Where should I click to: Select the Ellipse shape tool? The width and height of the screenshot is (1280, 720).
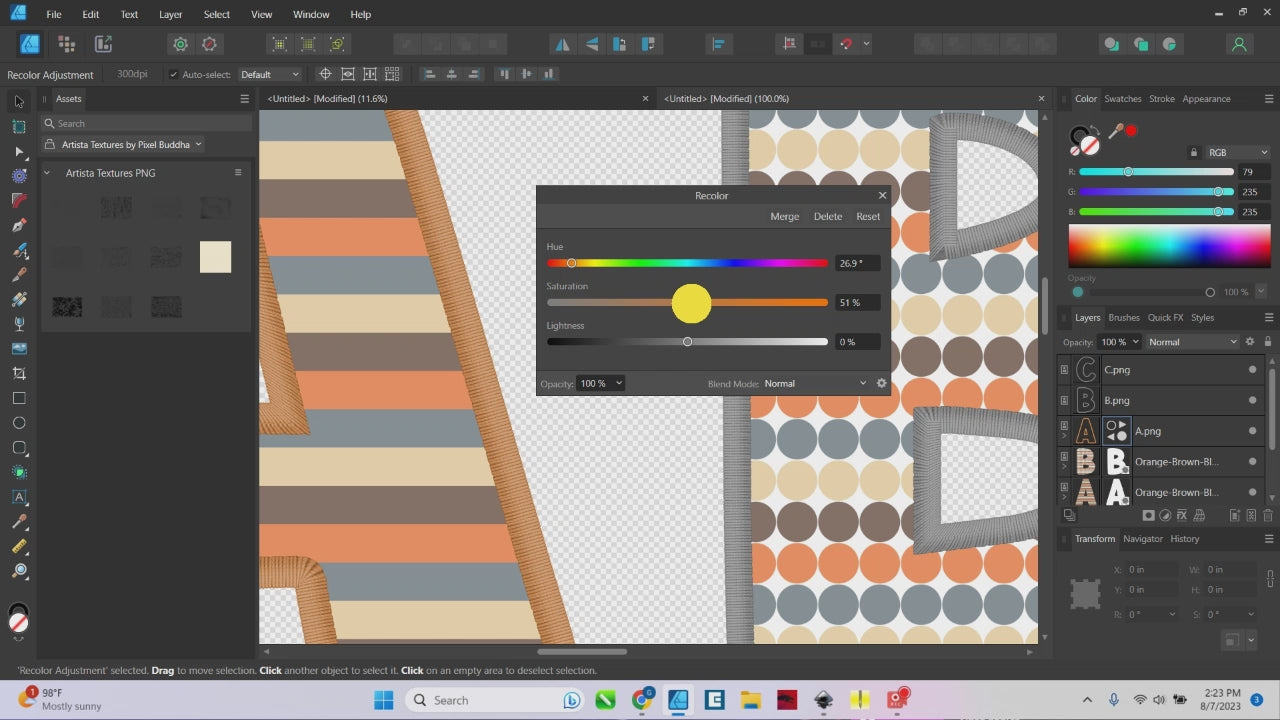point(19,423)
